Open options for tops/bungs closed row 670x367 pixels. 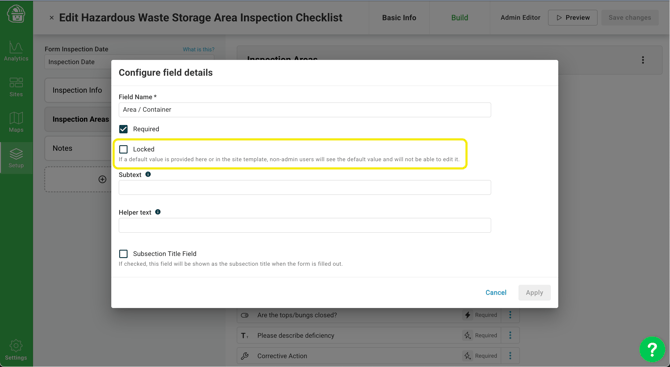(x=510, y=315)
